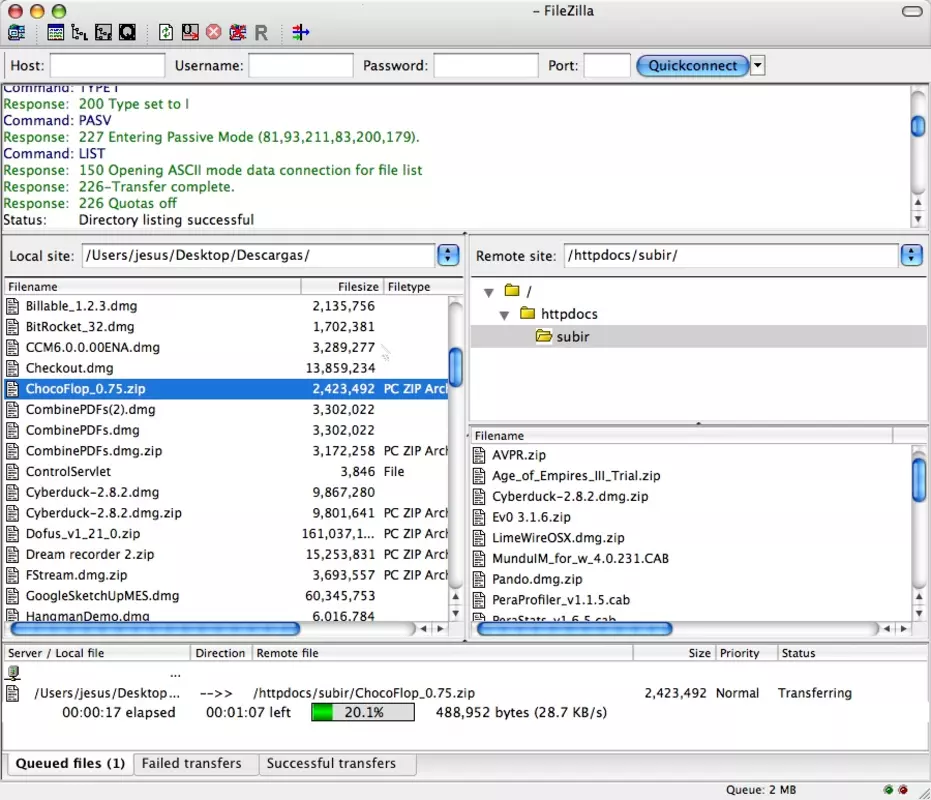The width and height of the screenshot is (931, 800).
Task: Select MunduIM_for_w_4.0.231.CAB in remote list
Action: point(691,559)
